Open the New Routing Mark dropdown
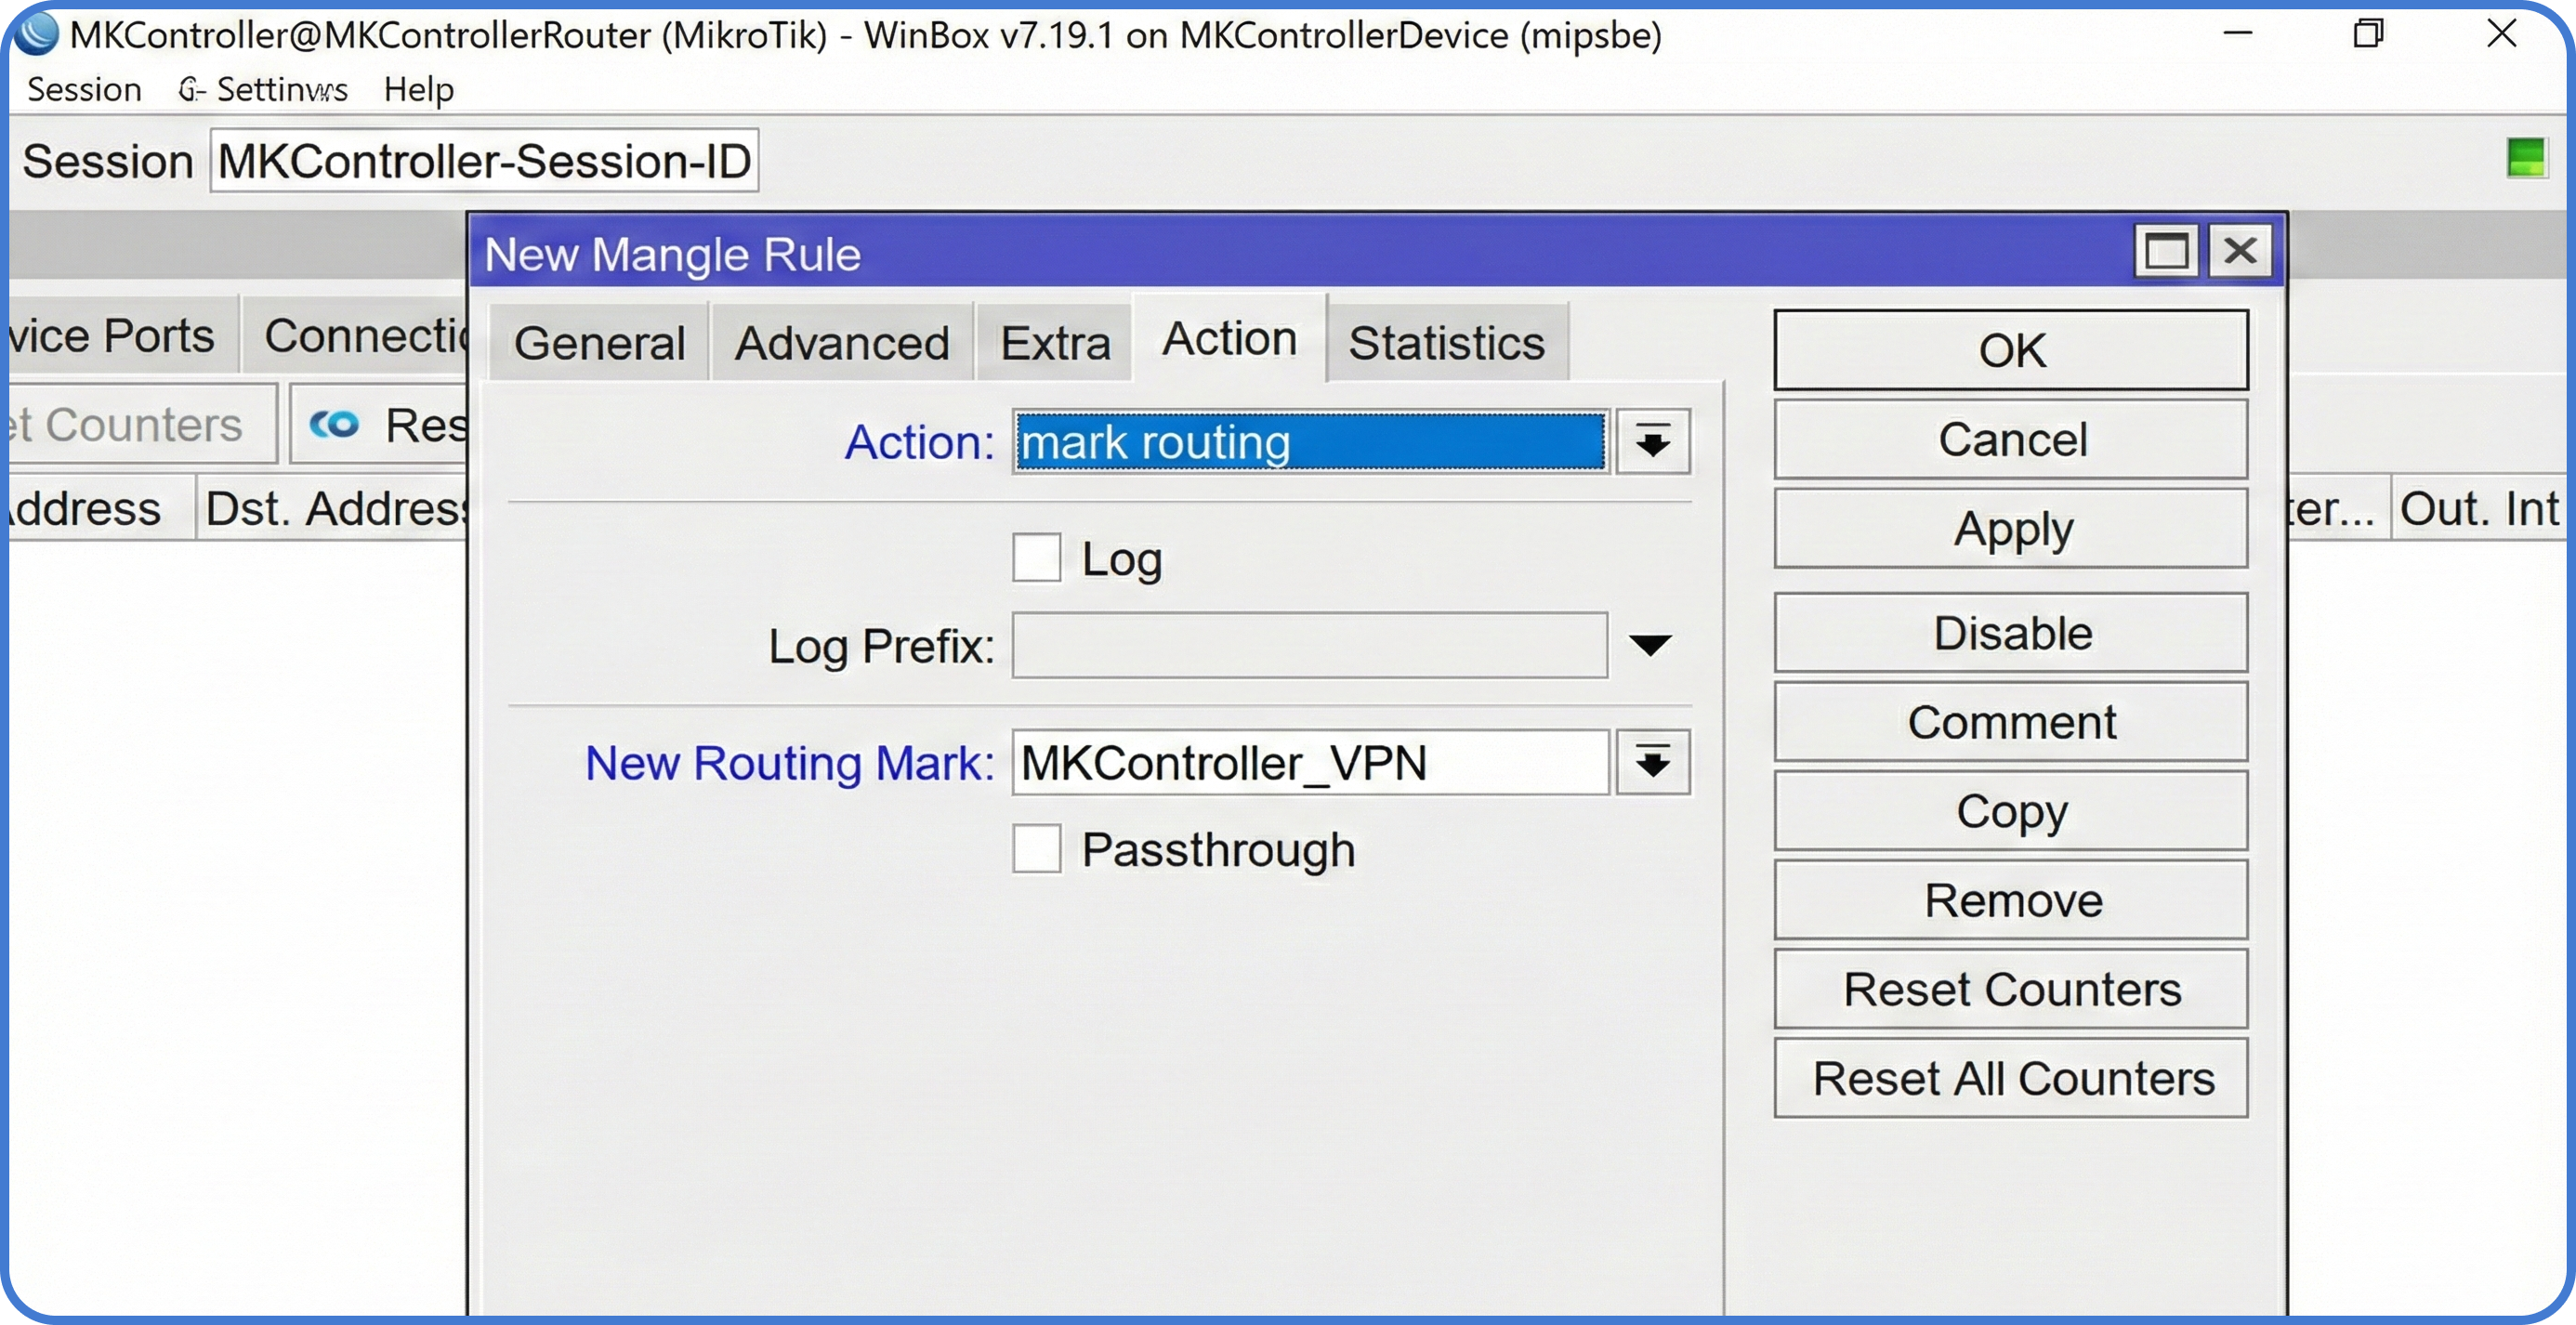This screenshot has height=1325, width=2576. (1652, 763)
